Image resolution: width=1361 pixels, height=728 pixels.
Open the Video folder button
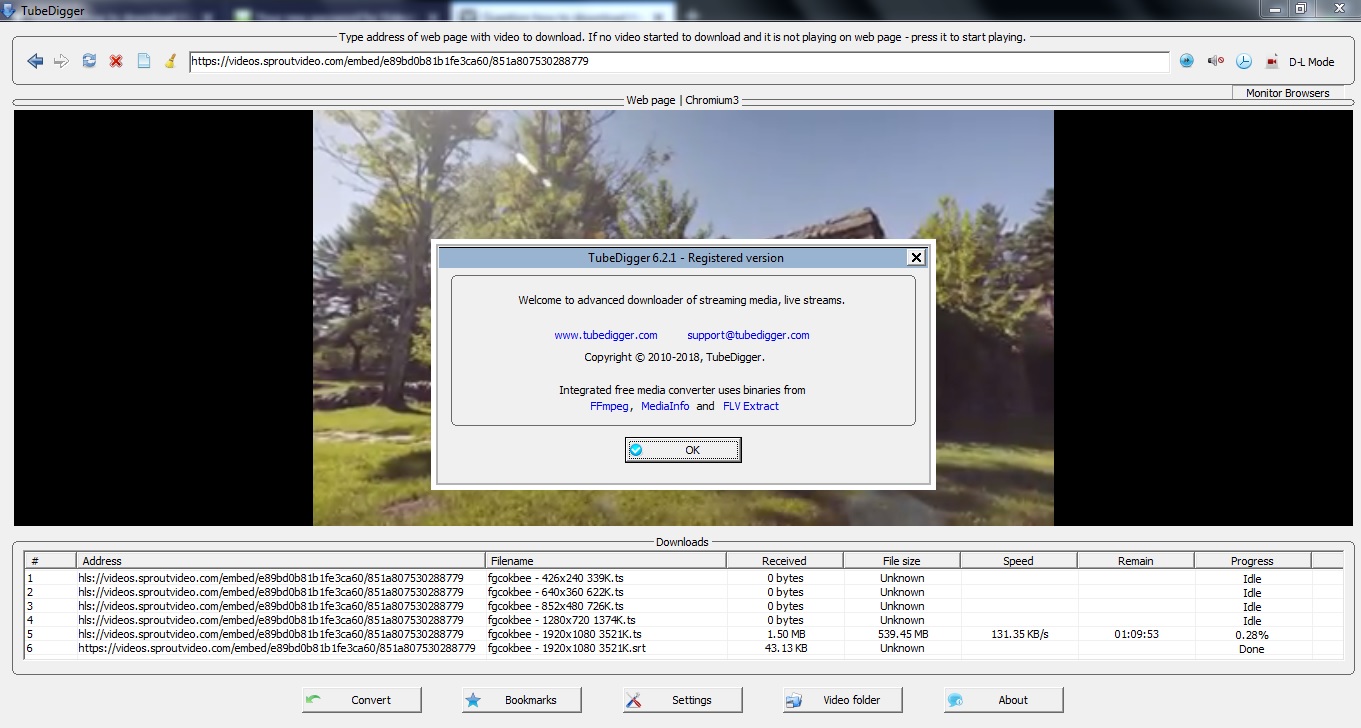[x=843, y=700]
